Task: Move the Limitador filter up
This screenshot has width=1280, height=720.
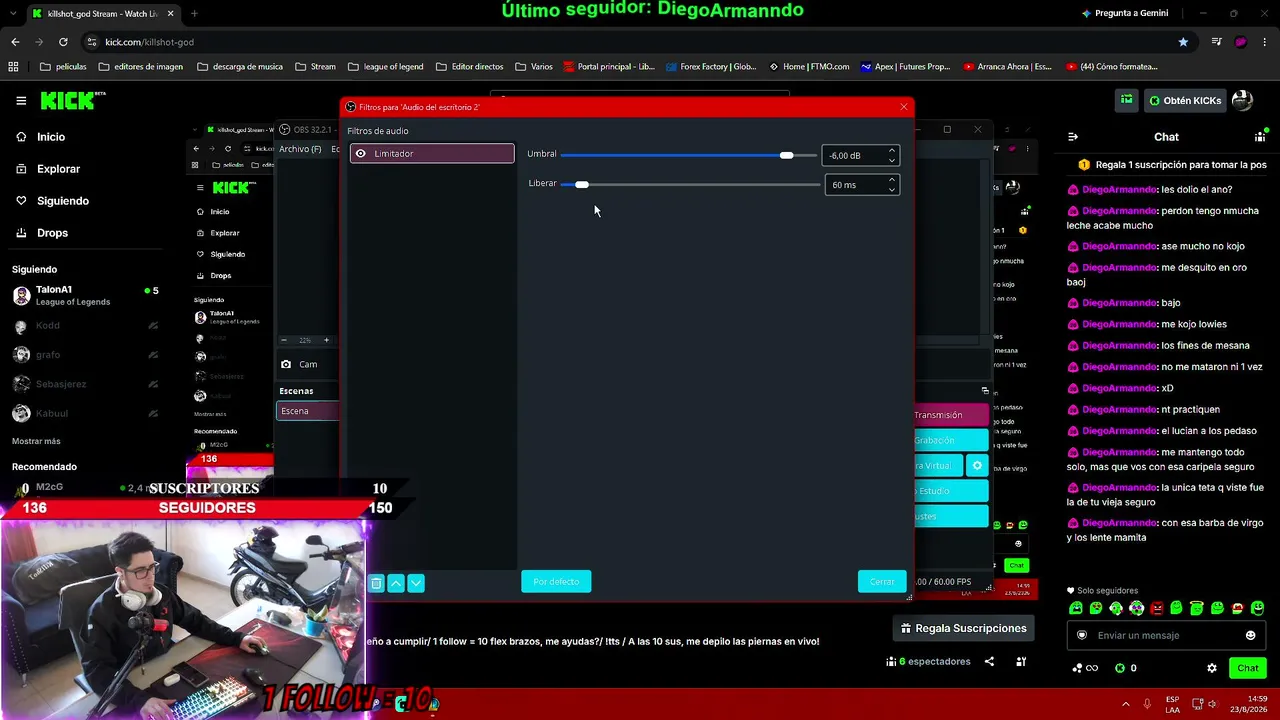Action: [x=396, y=583]
